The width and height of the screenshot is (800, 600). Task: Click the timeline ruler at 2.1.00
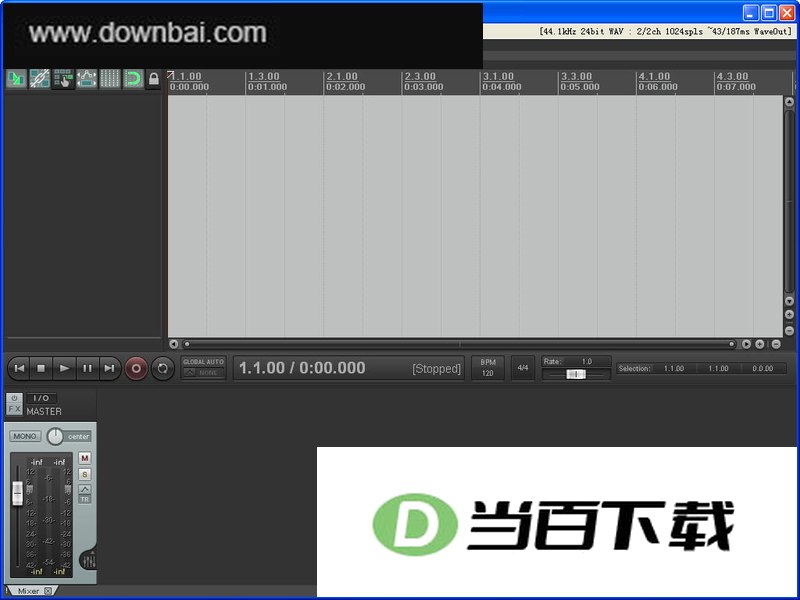(x=342, y=77)
